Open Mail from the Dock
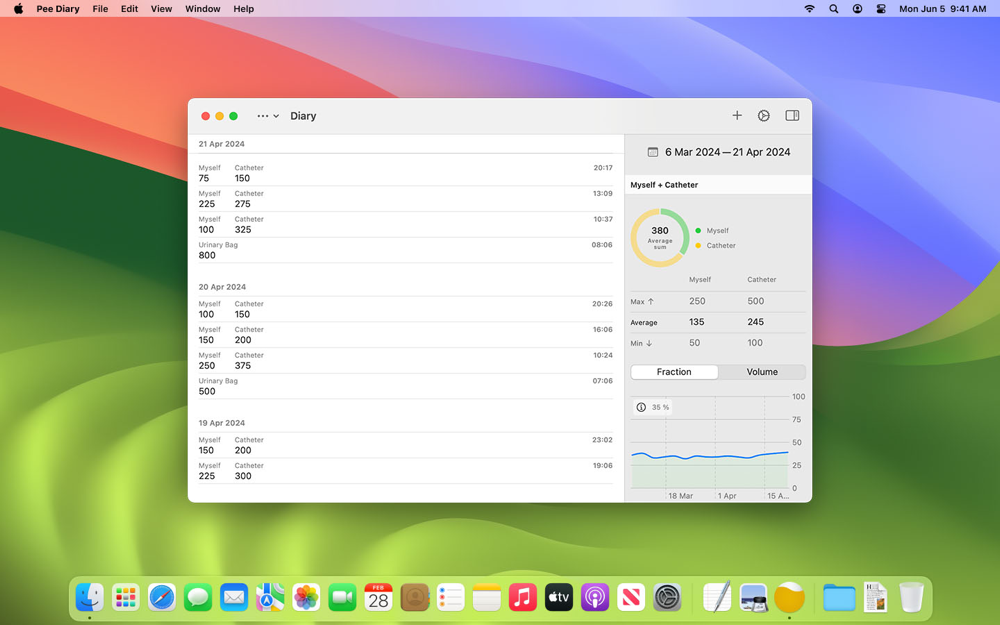Screen dimensions: 1000x625 234,598
